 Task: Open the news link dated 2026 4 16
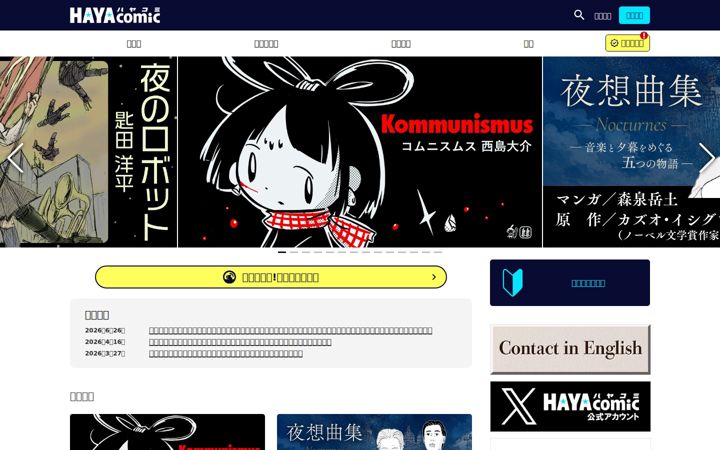pos(240,342)
